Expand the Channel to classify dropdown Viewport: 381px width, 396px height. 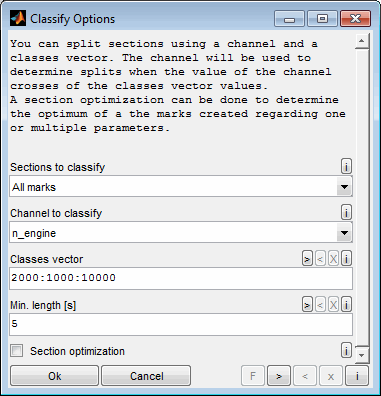[344, 233]
